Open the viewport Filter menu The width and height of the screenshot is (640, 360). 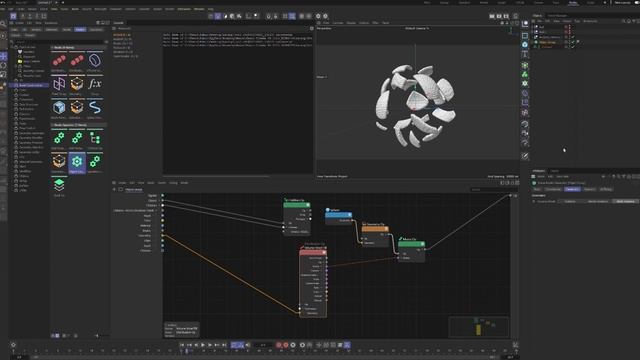point(375,23)
